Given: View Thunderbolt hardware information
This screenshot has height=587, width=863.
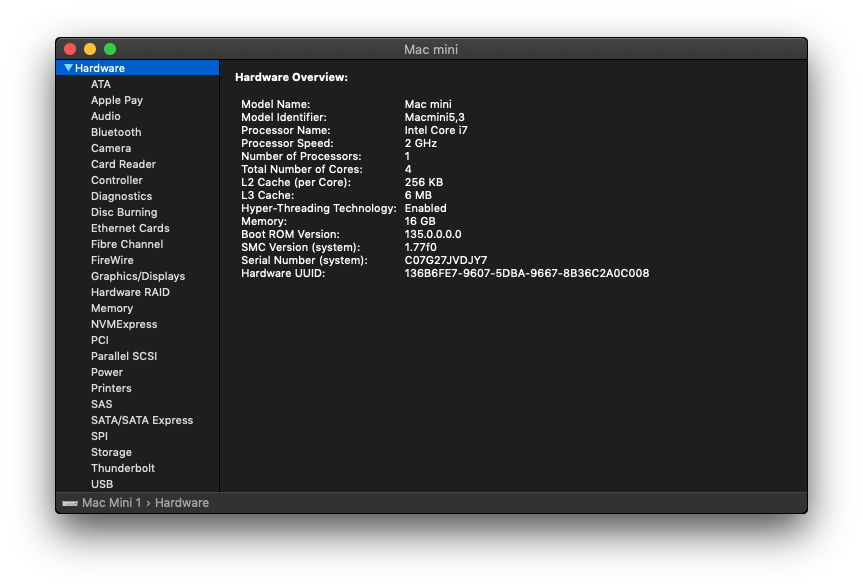Looking at the screenshot, I should click(x=122, y=468).
